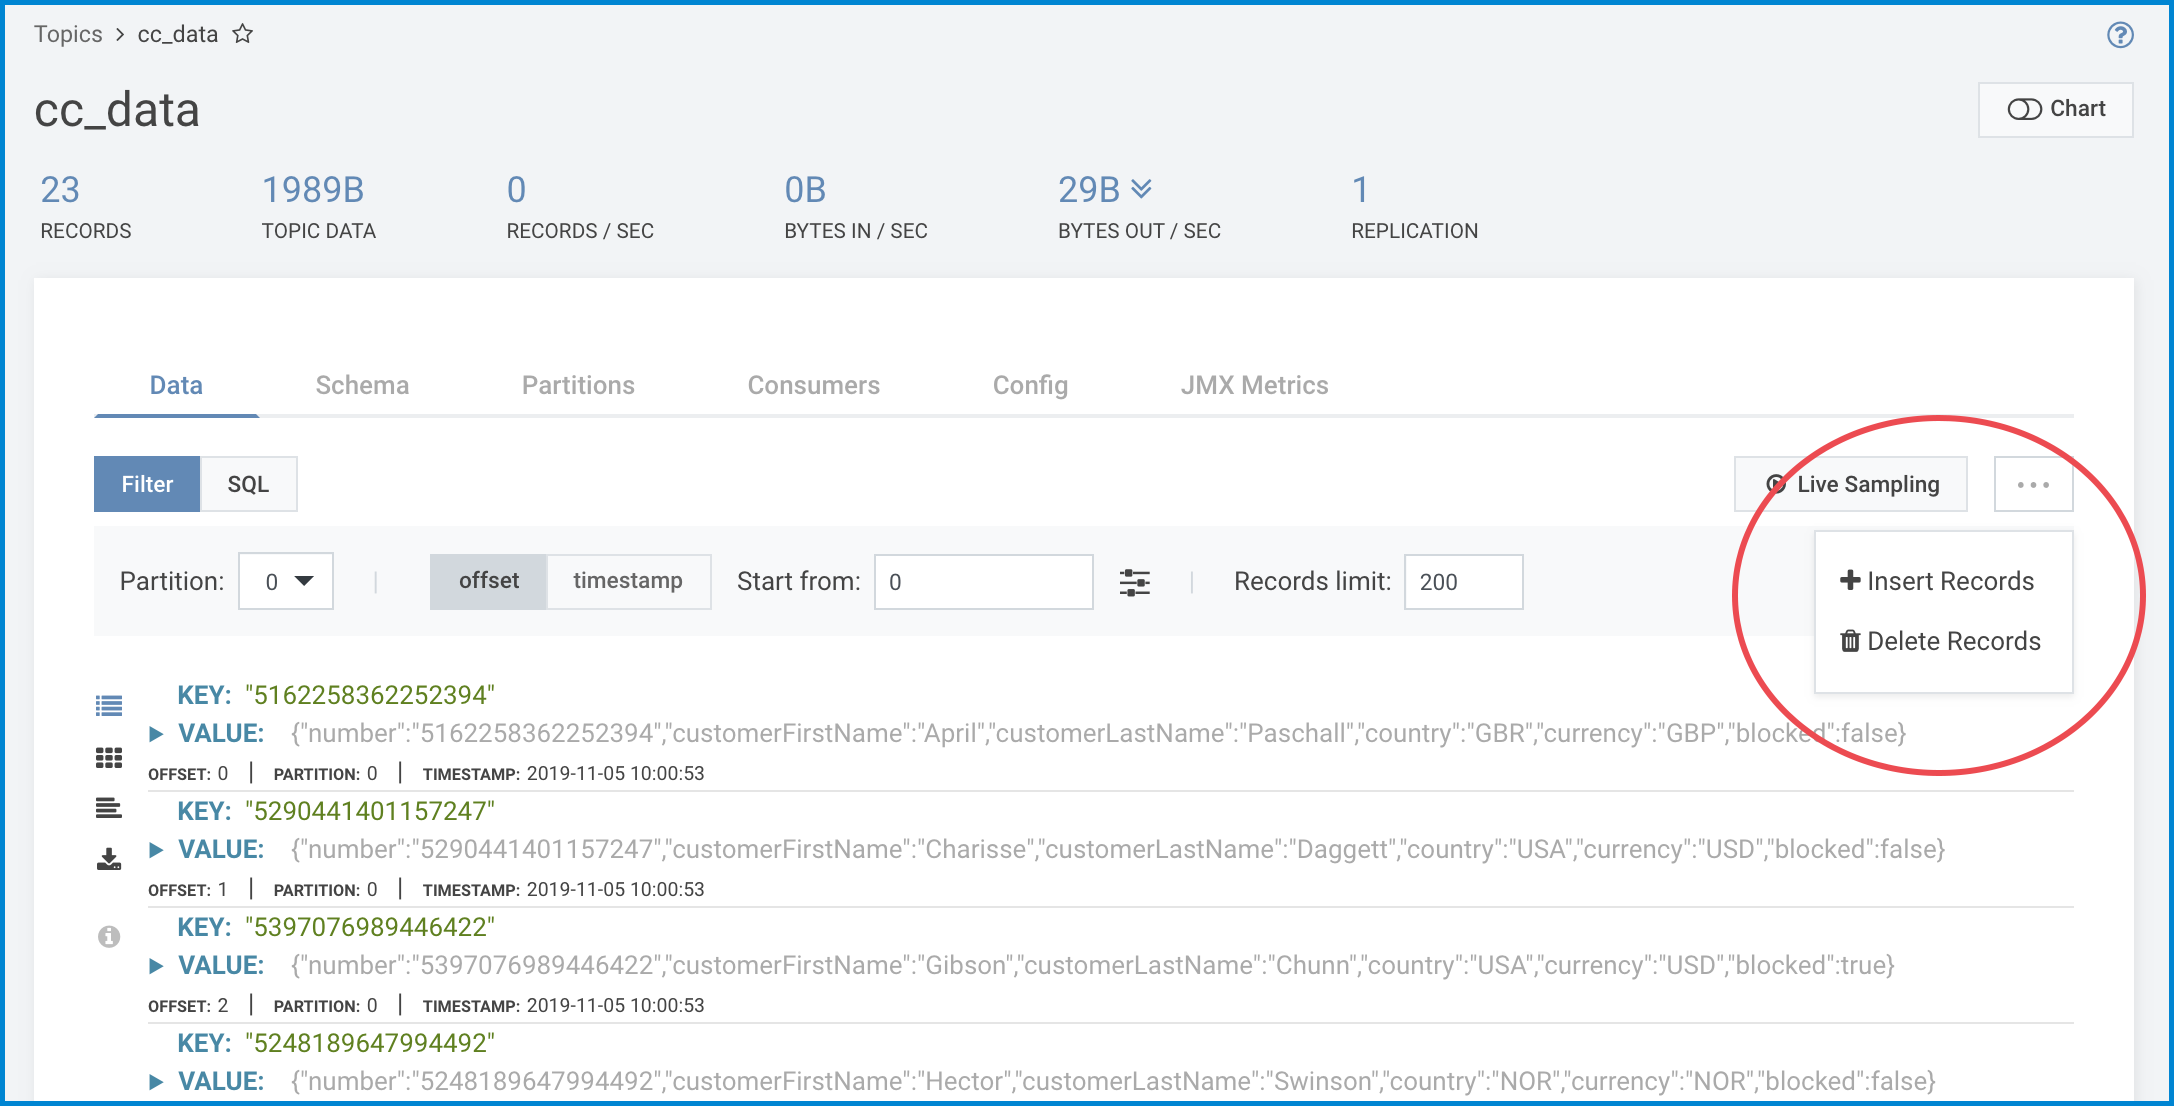The height and width of the screenshot is (1106, 2174).
Task: Click key "5290441401157247"
Action: pos(370,811)
